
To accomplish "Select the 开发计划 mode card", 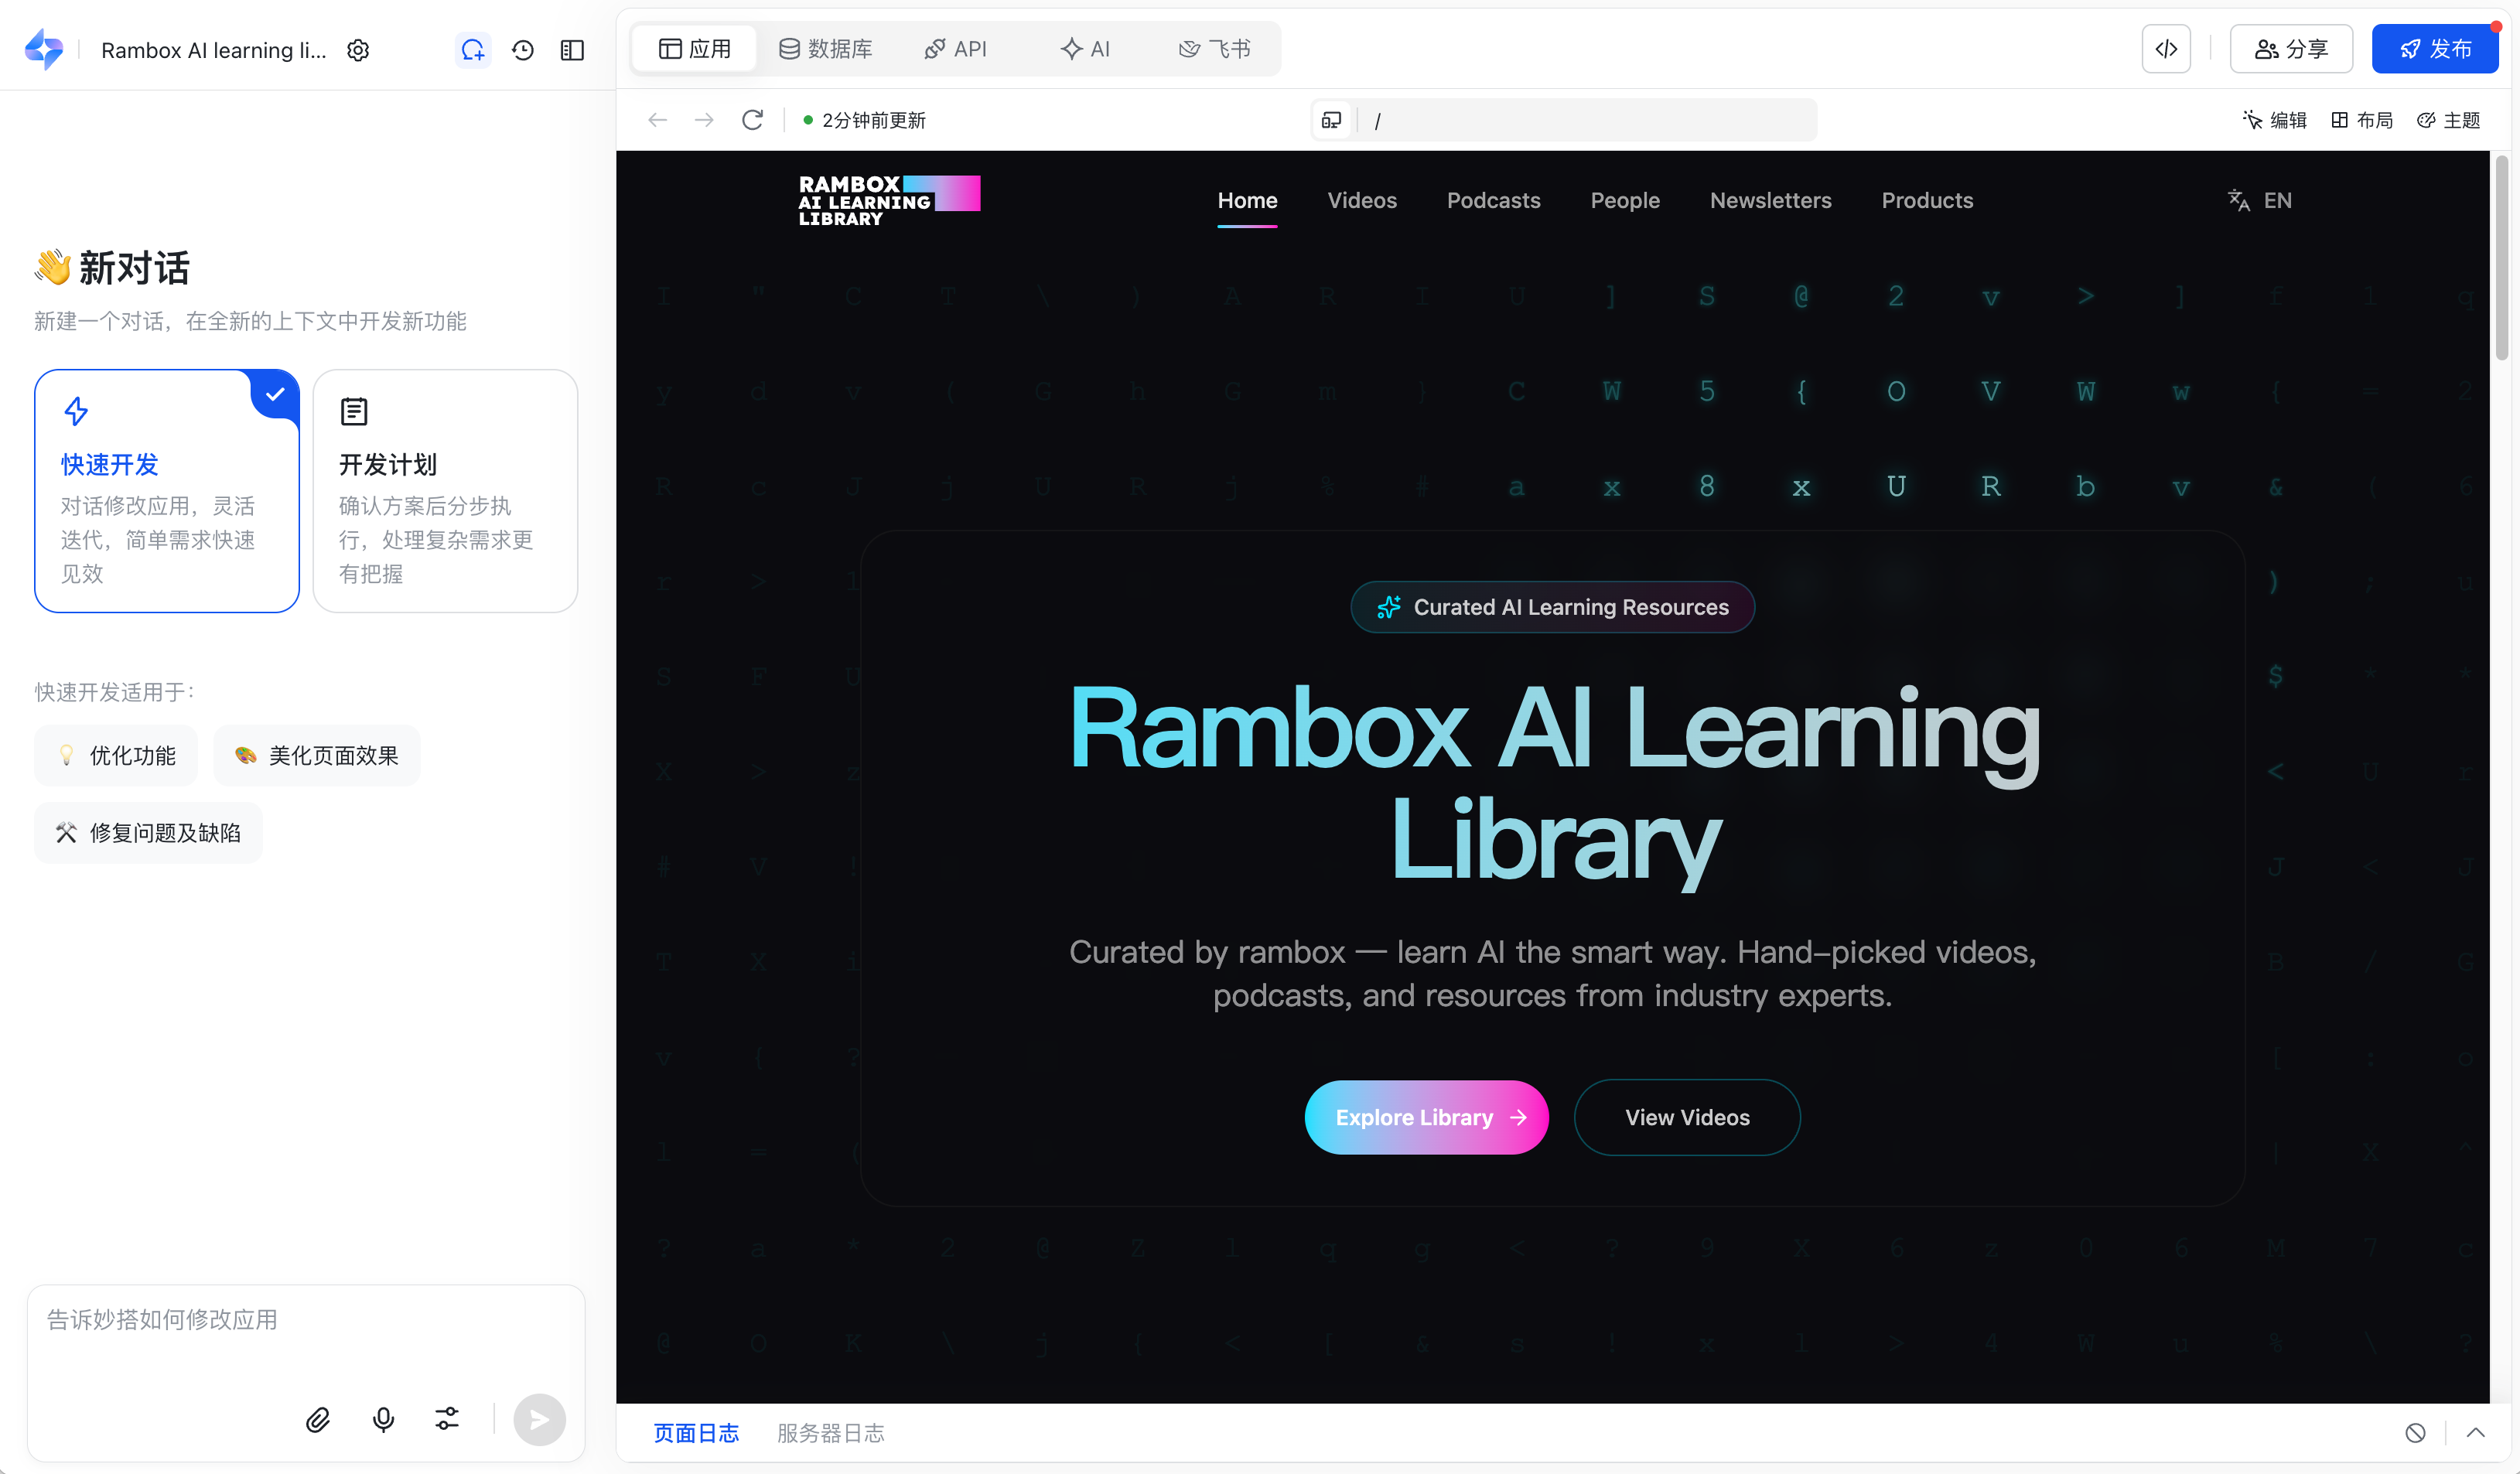I will pyautogui.click(x=445, y=491).
